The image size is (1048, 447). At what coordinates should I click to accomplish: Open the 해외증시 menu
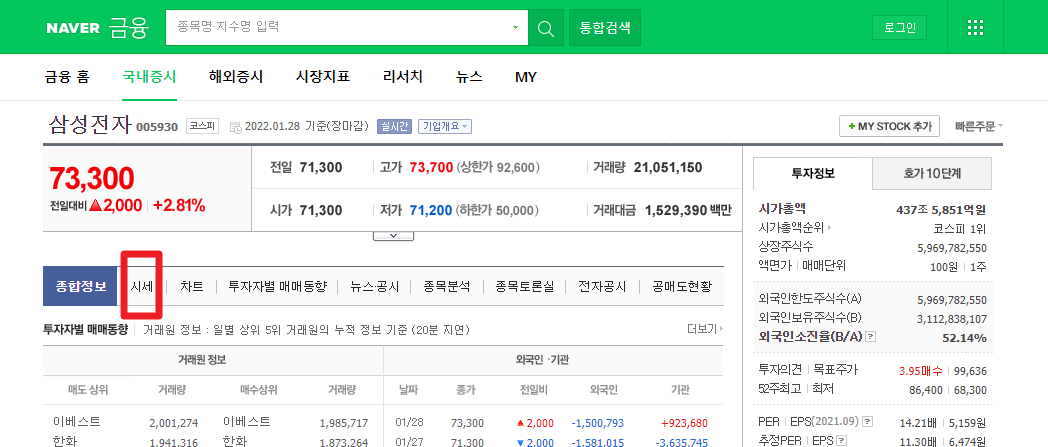click(236, 77)
